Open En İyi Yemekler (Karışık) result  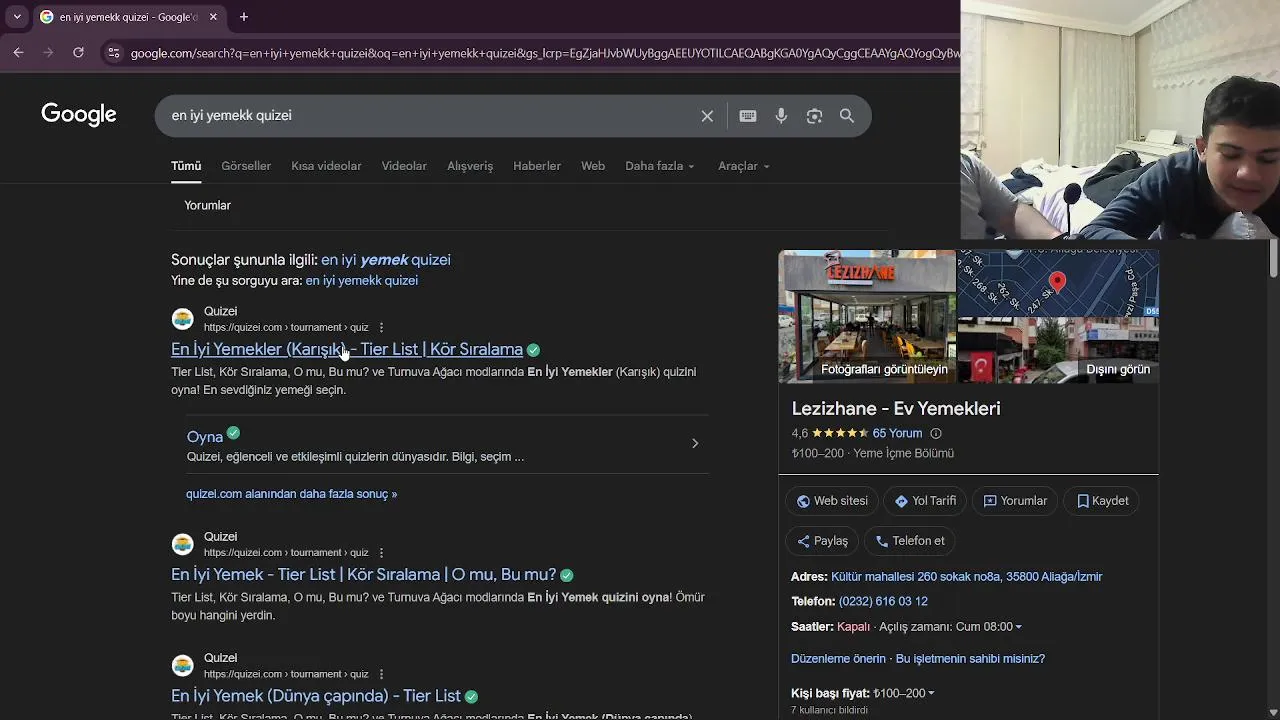tap(347, 349)
